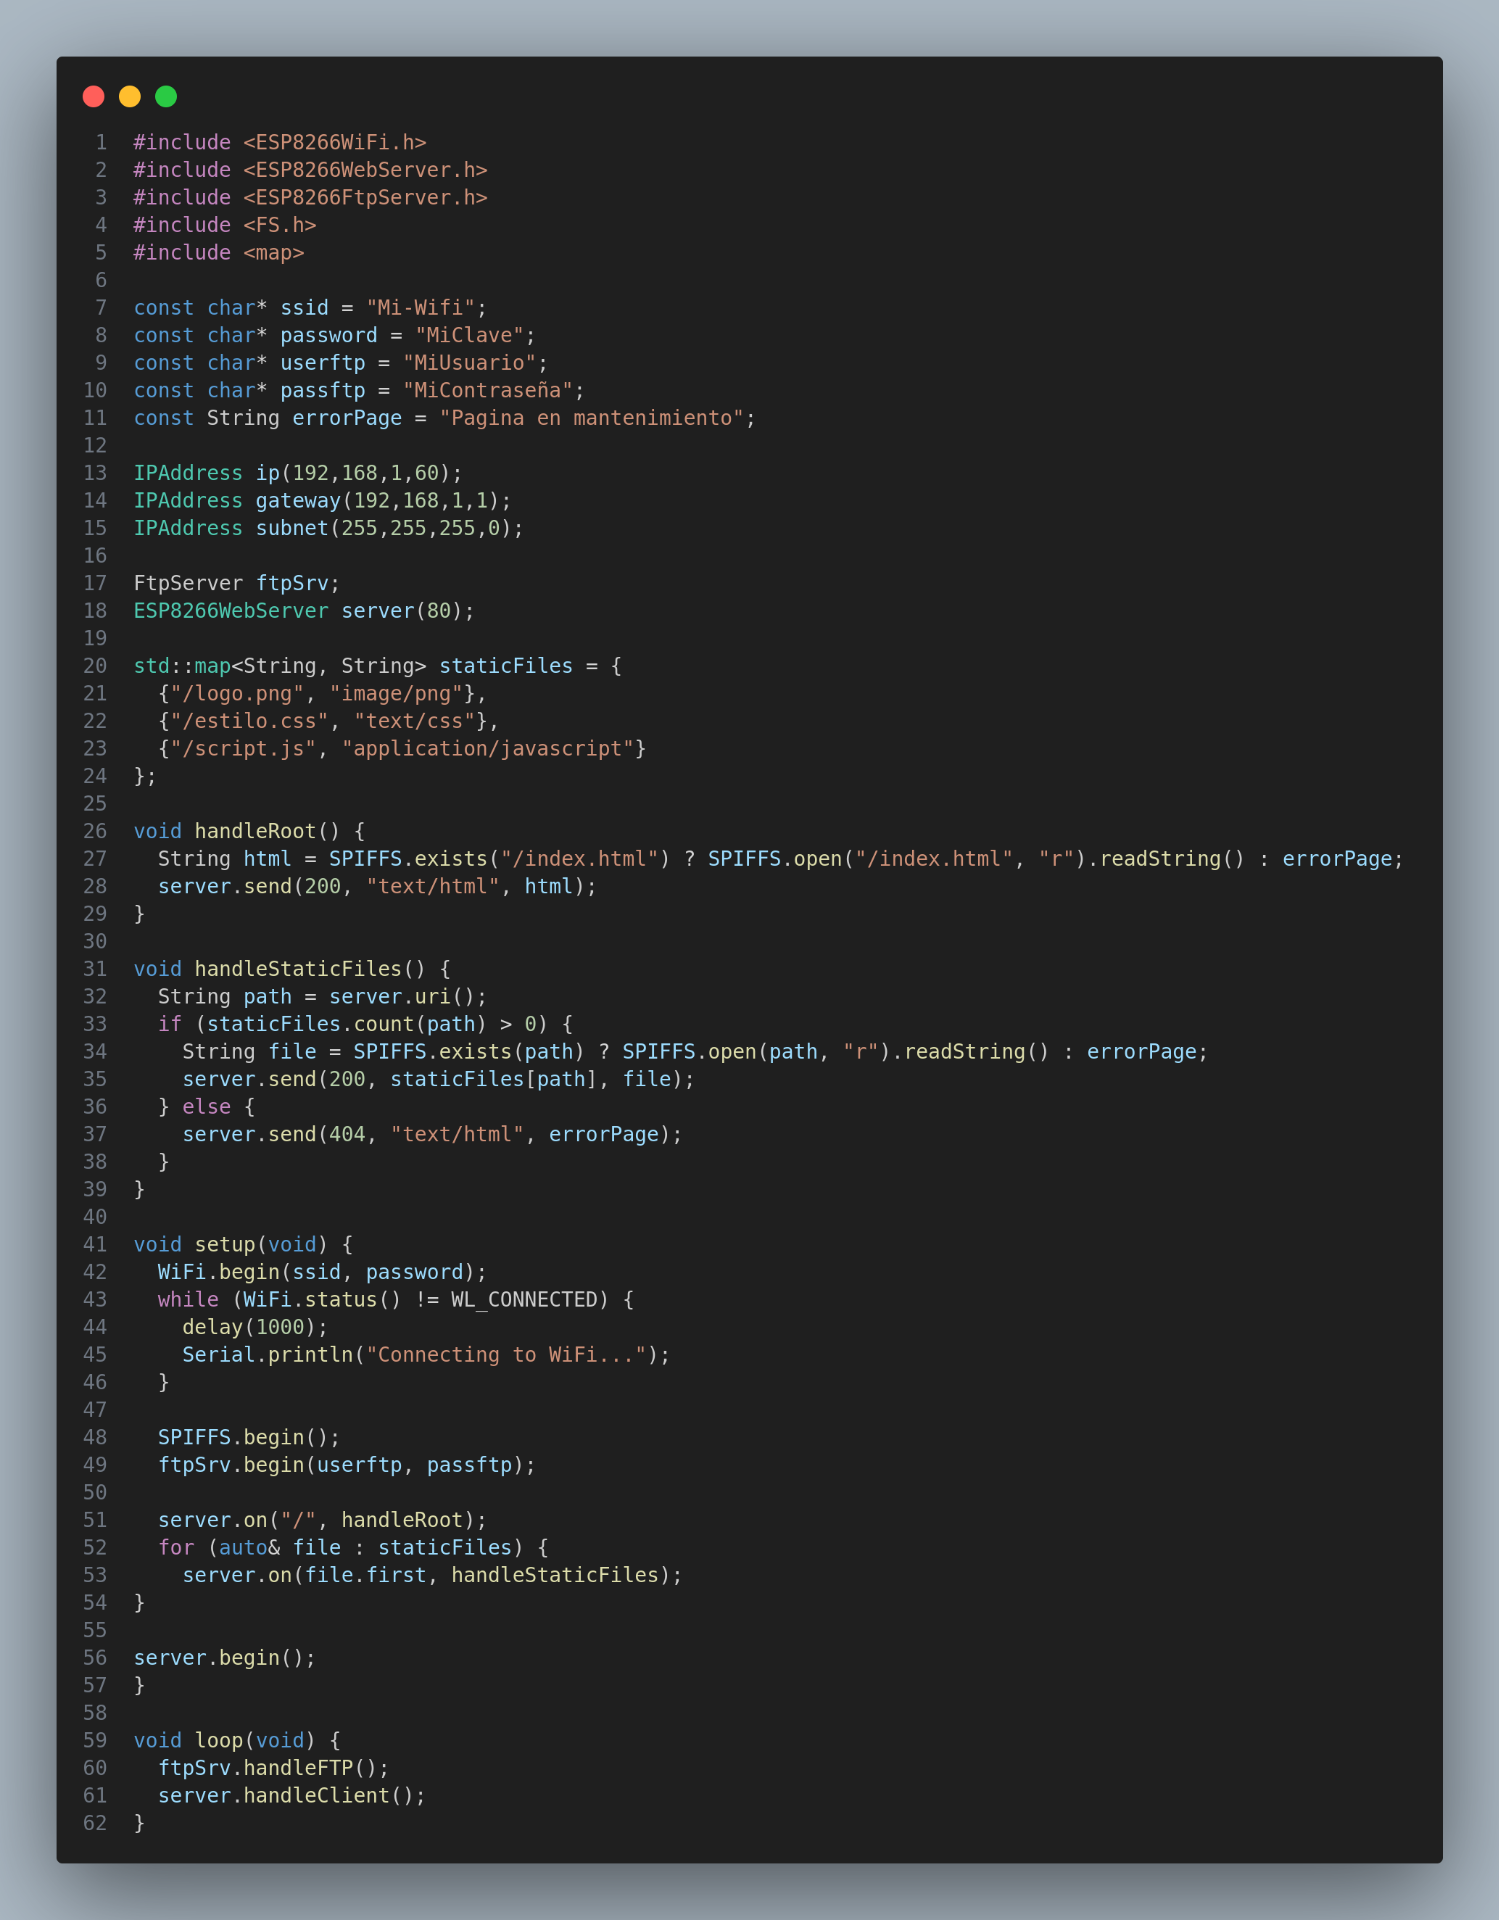The width and height of the screenshot is (1499, 1920).
Task: Click the "Connecting to WiFi..." string
Action: coord(506,1354)
